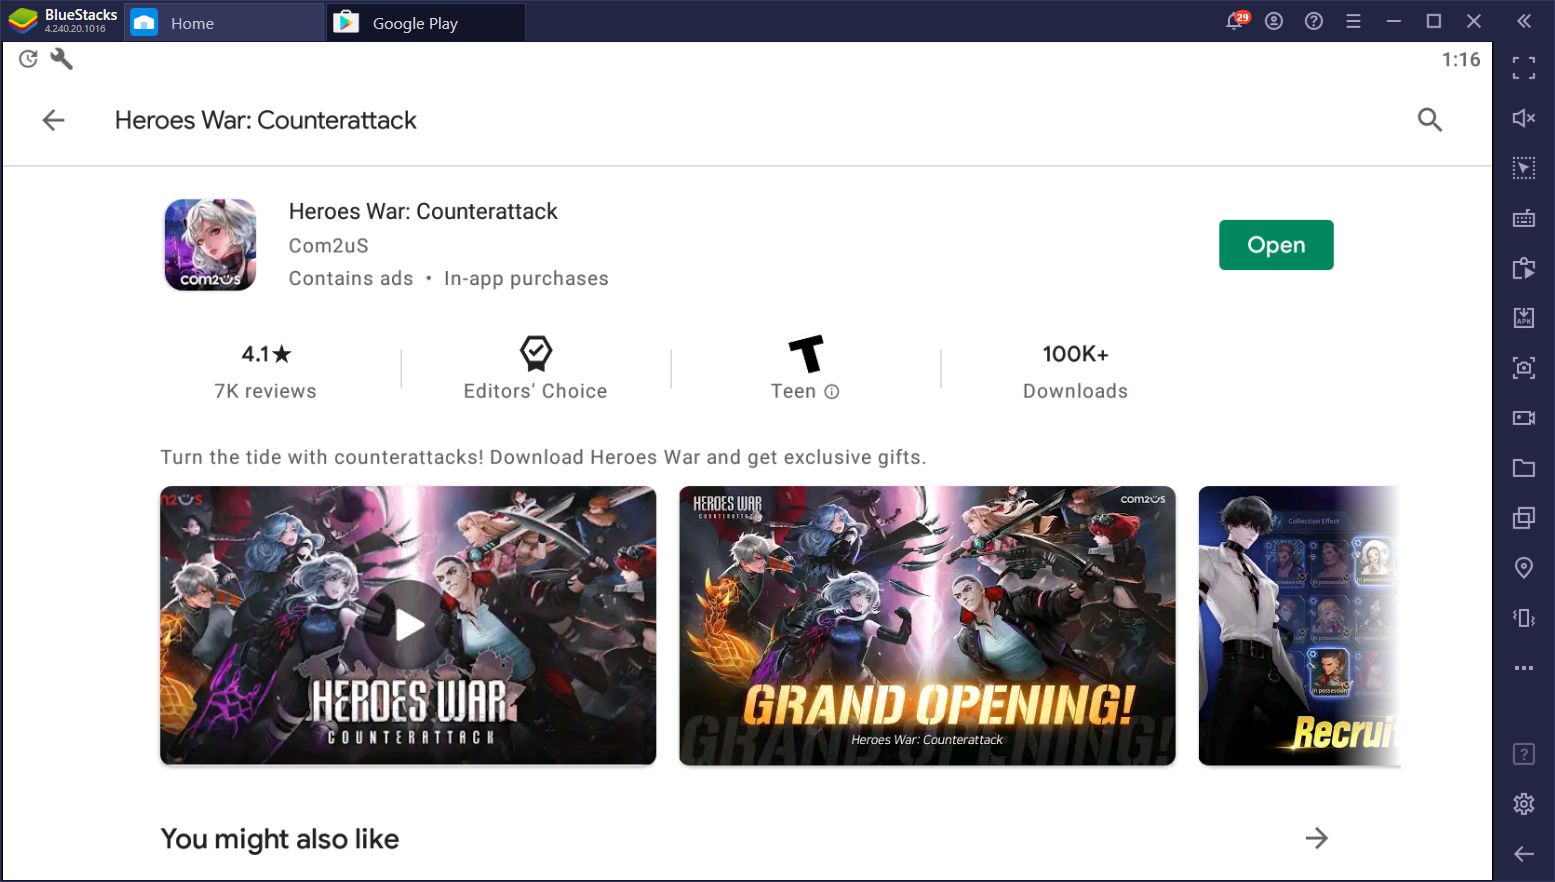
Task: Open BlueStacks settings gear
Action: click(x=1523, y=803)
